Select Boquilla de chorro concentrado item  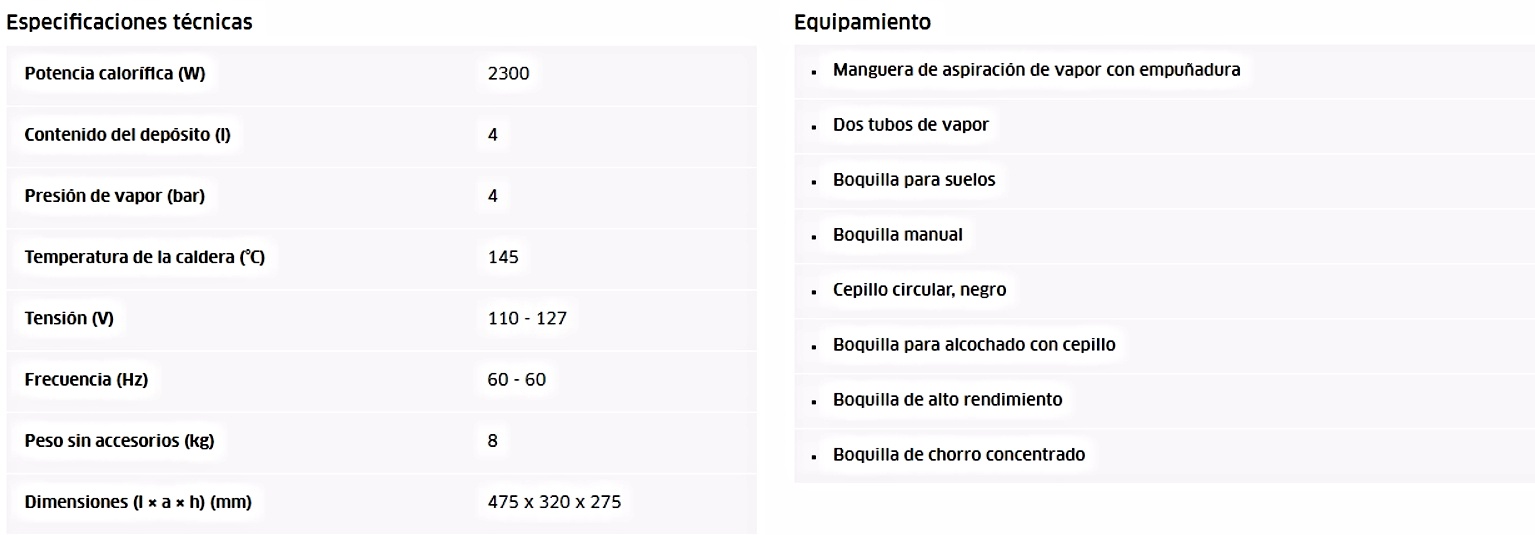tap(959, 455)
